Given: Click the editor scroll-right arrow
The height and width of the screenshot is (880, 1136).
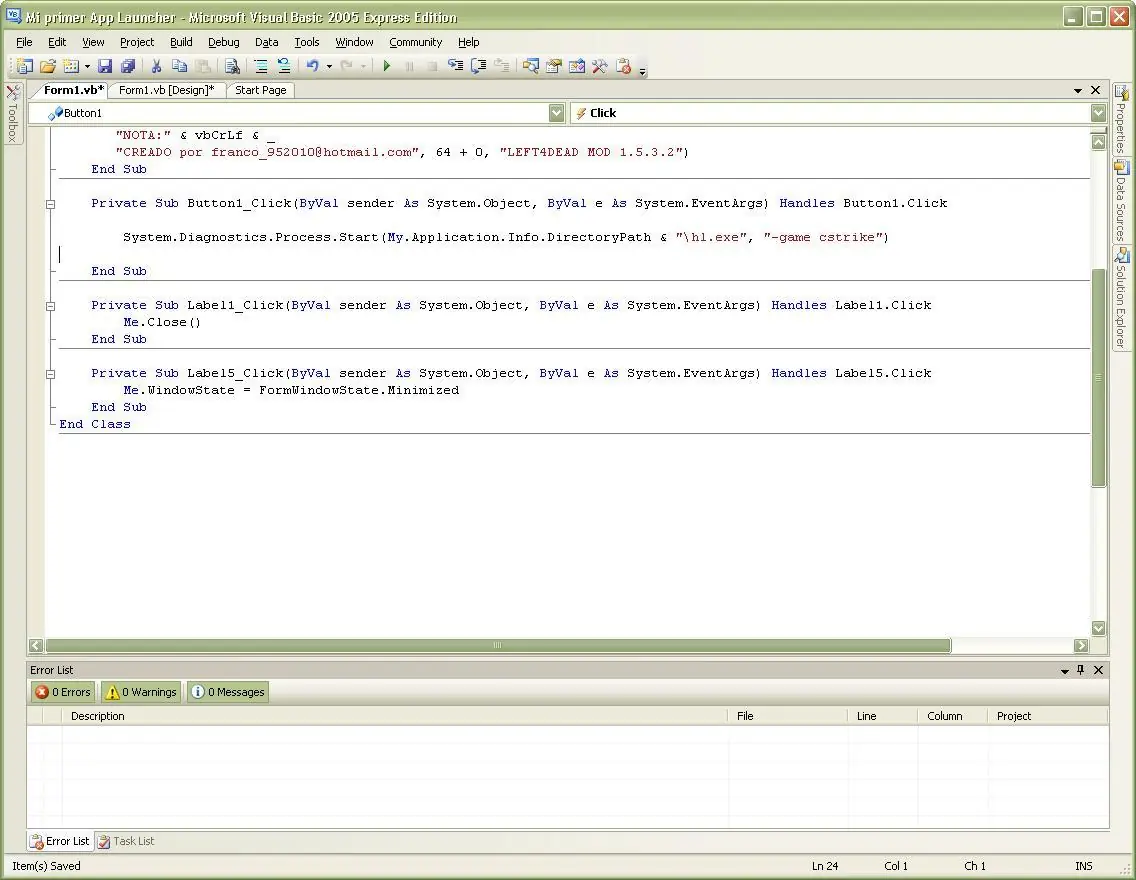Looking at the screenshot, I should click(x=1081, y=645).
